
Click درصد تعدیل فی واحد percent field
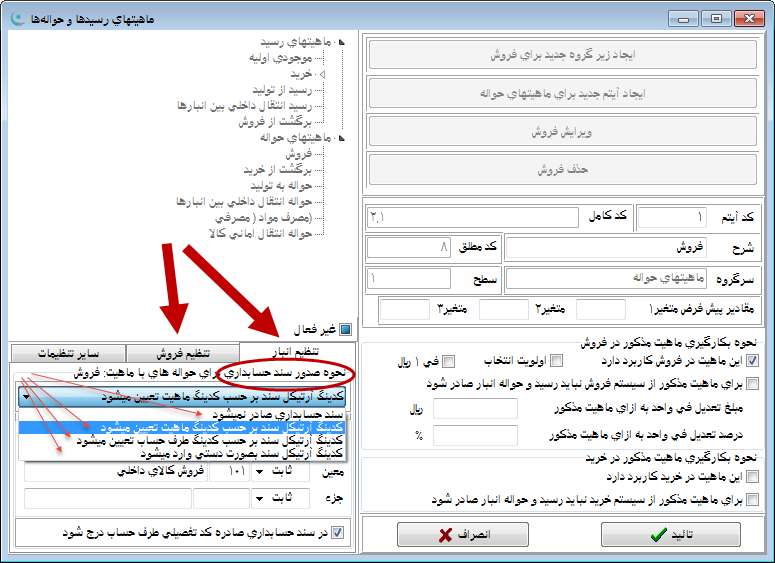(x=475, y=435)
